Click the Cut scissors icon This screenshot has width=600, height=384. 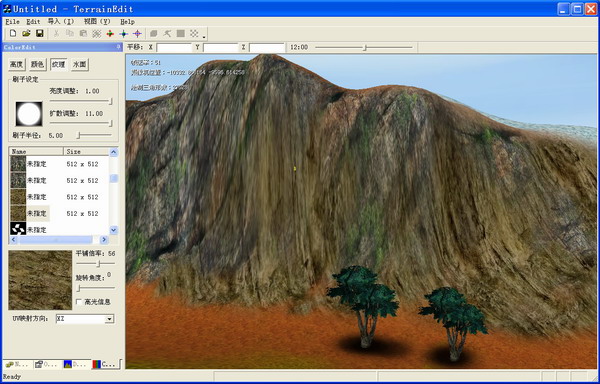[56, 34]
